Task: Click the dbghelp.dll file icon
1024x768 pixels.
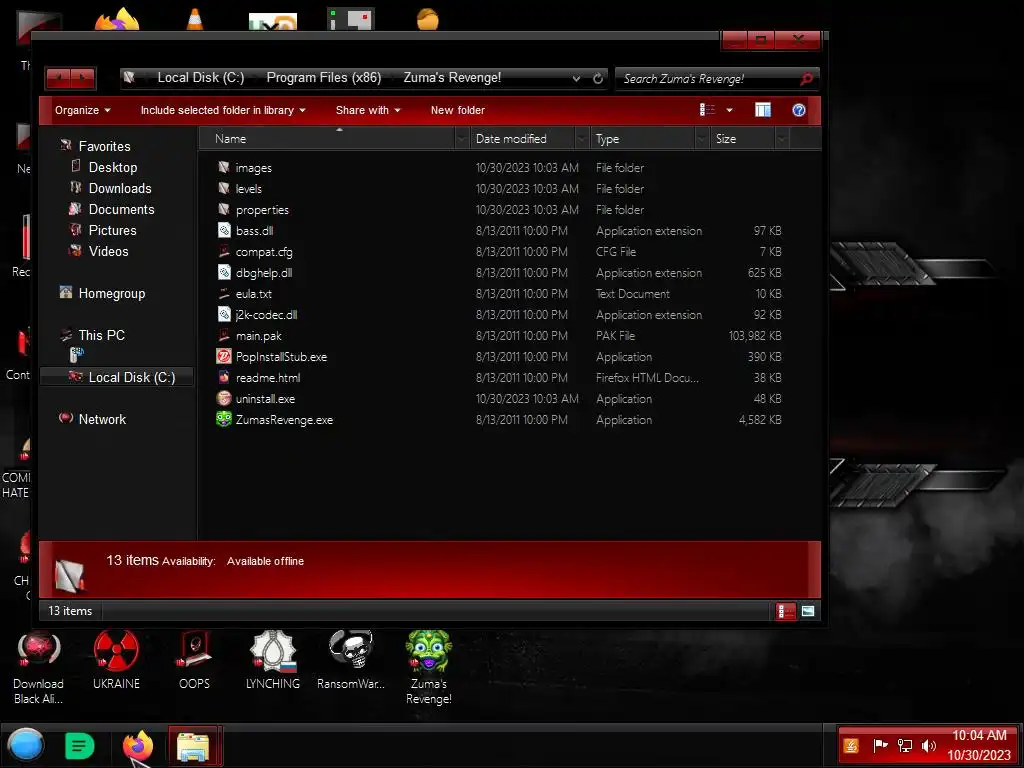Action: tap(224, 272)
